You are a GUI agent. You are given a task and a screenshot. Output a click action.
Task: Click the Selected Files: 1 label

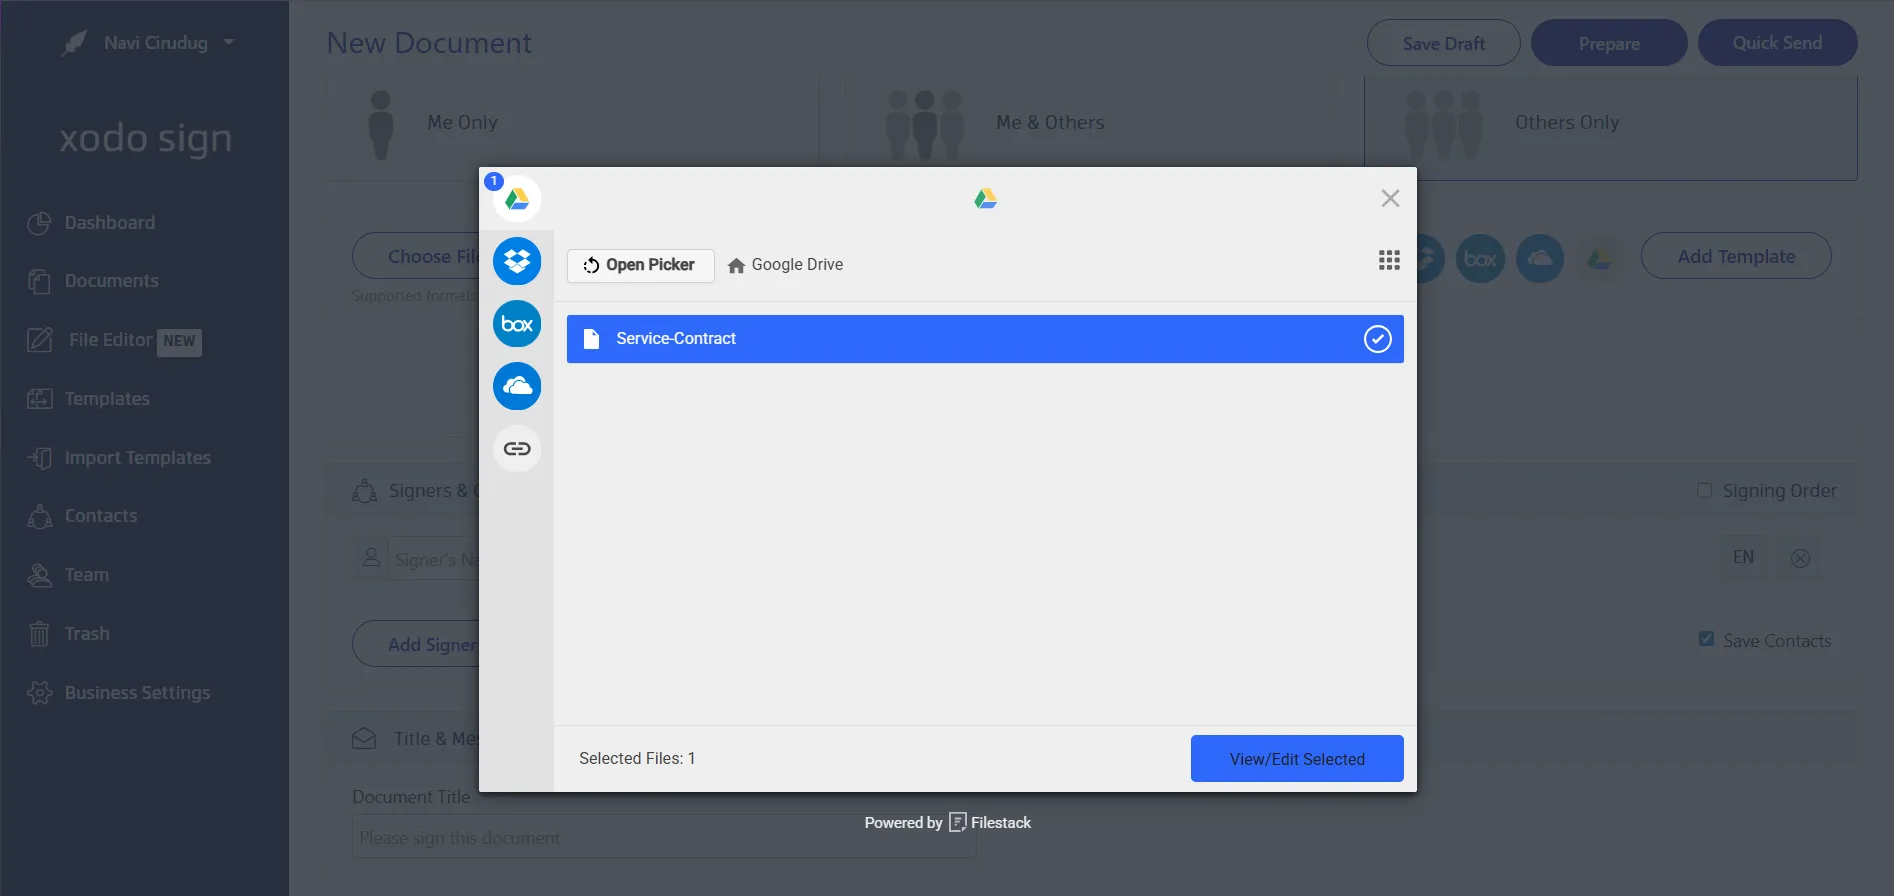click(x=637, y=759)
